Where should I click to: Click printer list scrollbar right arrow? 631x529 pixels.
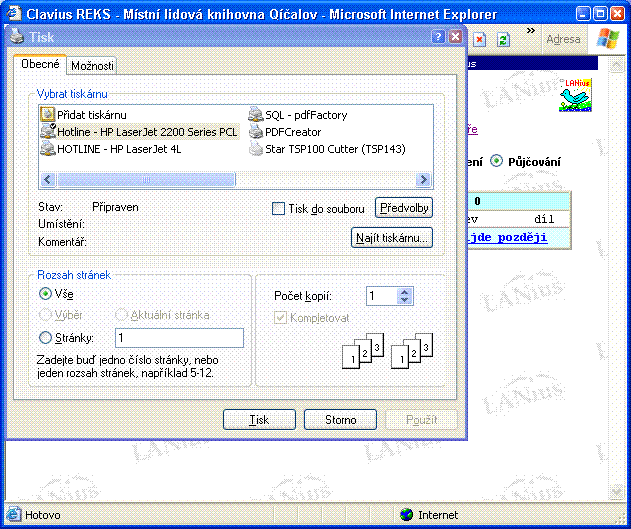click(423, 179)
